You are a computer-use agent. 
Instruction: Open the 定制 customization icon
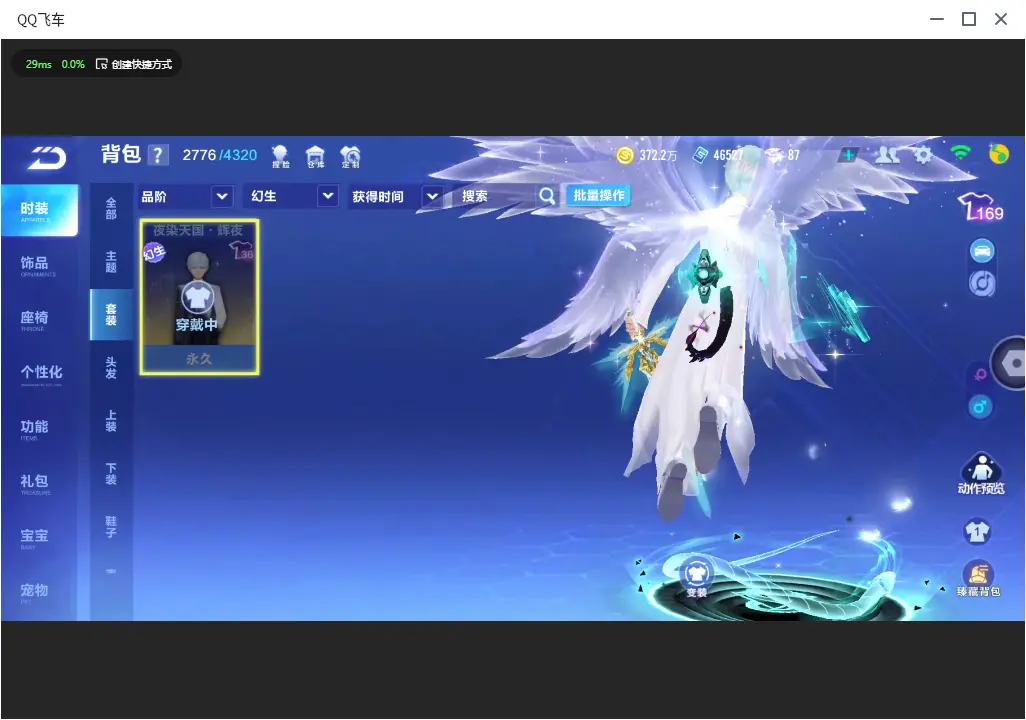click(350, 156)
